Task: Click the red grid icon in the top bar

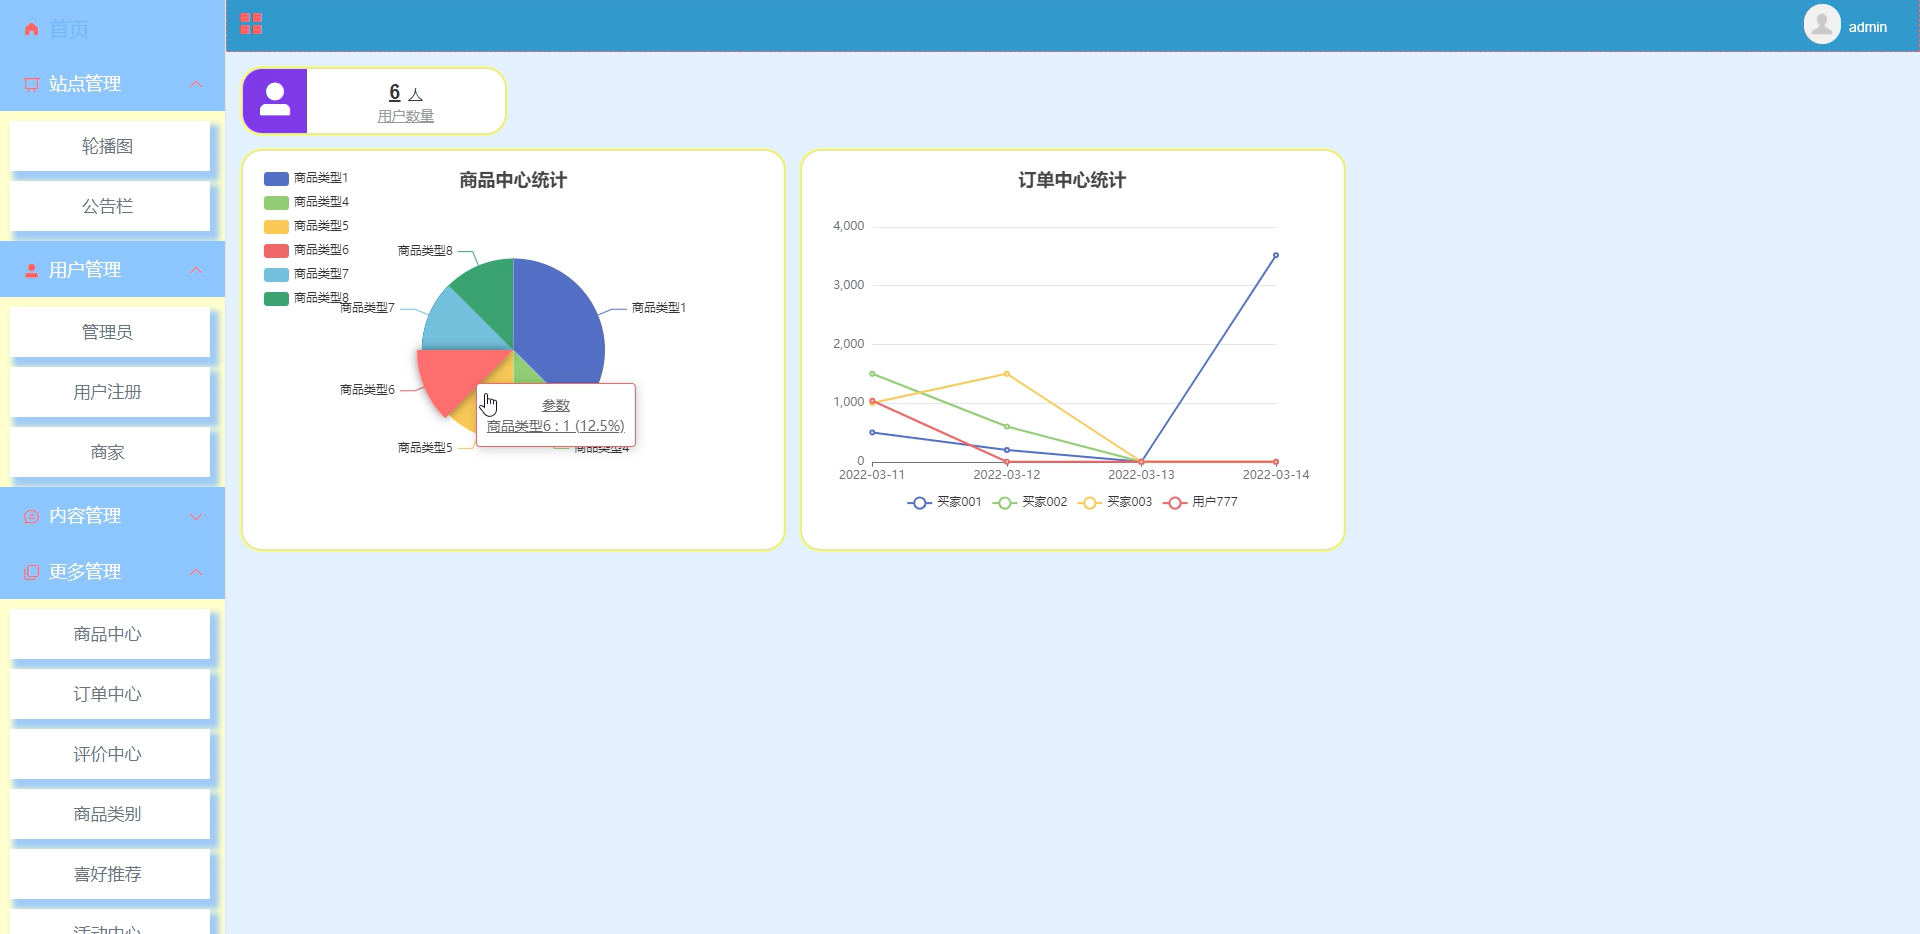Action: [251, 23]
